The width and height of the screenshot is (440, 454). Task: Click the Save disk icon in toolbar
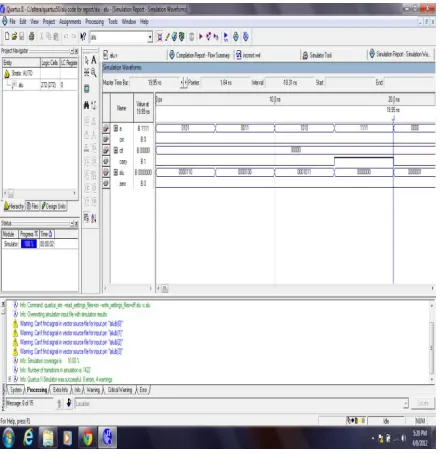[x=22, y=36]
